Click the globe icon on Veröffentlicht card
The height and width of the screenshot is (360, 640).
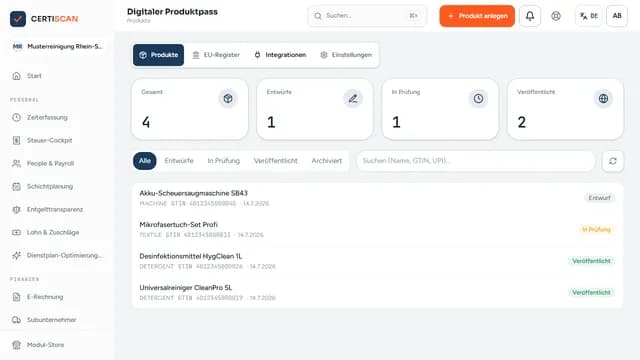pos(603,98)
